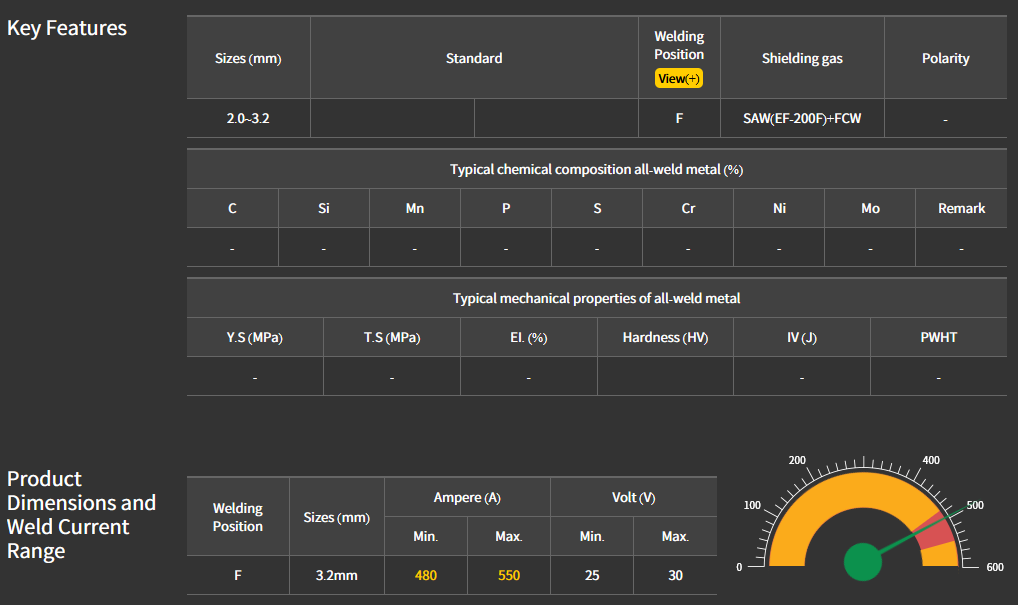This screenshot has width=1018, height=605.
Task: Select the 3.2mm size cell
Action: pos(337,575)
